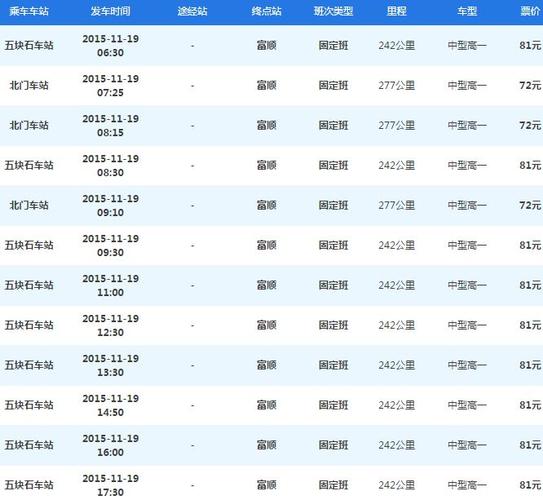This screenshot has height=500, width=543.
Task: Select the 09:10 departure time cell
Action: click(110, 206)
